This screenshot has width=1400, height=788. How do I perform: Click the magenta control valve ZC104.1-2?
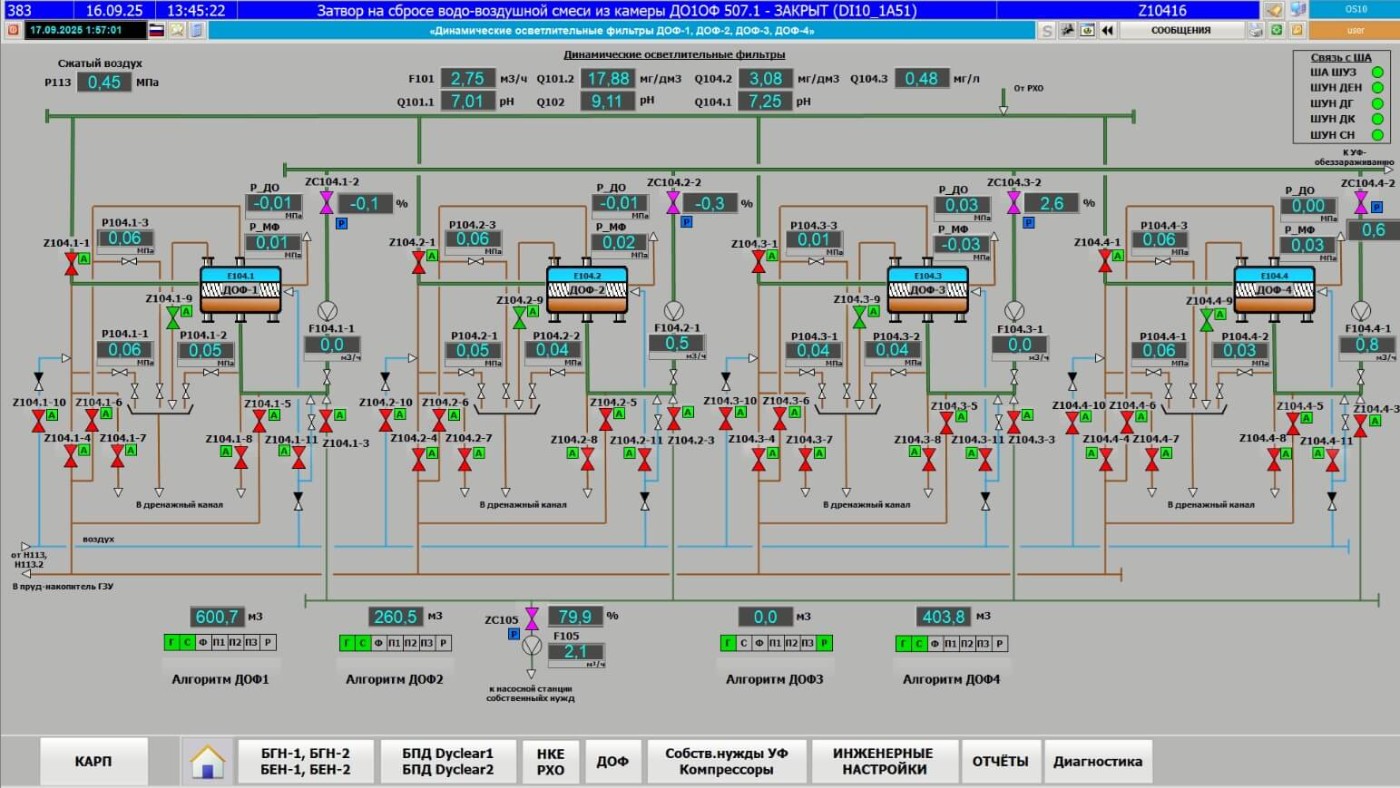click(x=326, y=203)
